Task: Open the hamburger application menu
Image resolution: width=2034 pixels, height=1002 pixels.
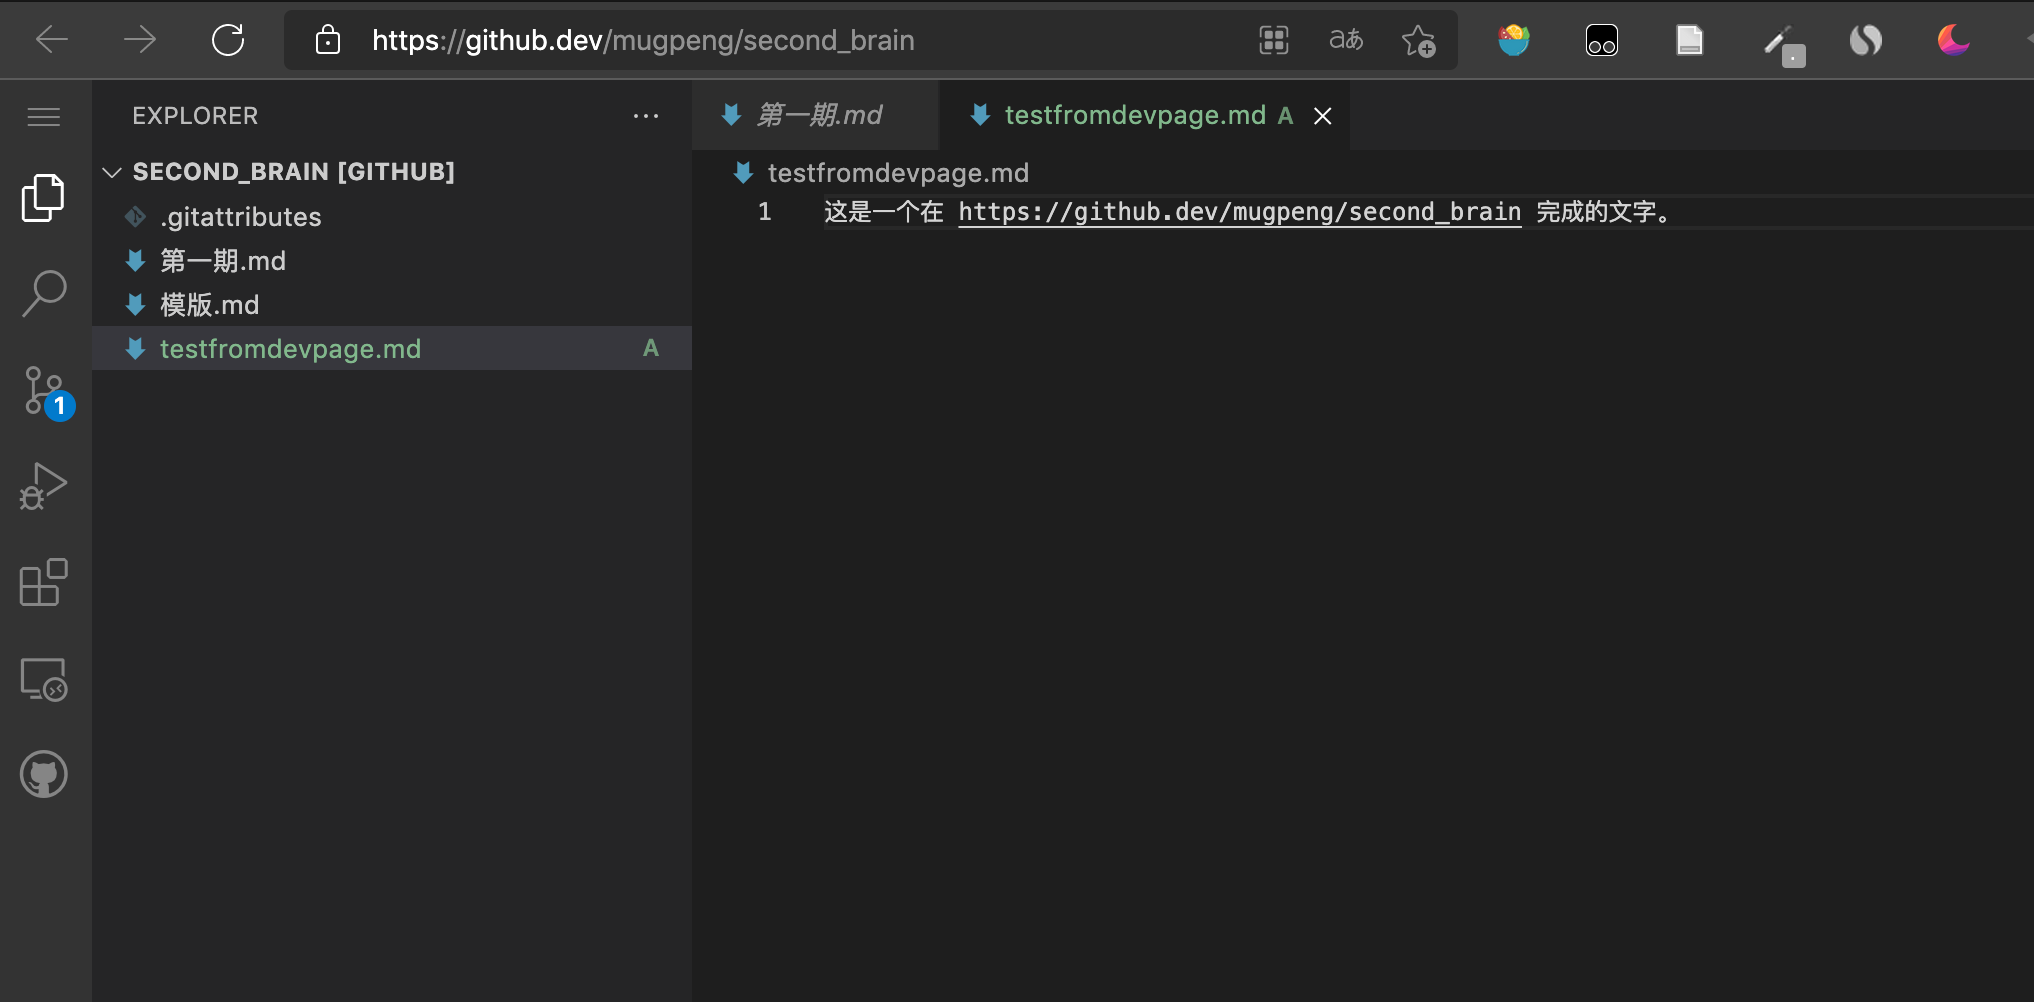Action: [x=44, y=117]
